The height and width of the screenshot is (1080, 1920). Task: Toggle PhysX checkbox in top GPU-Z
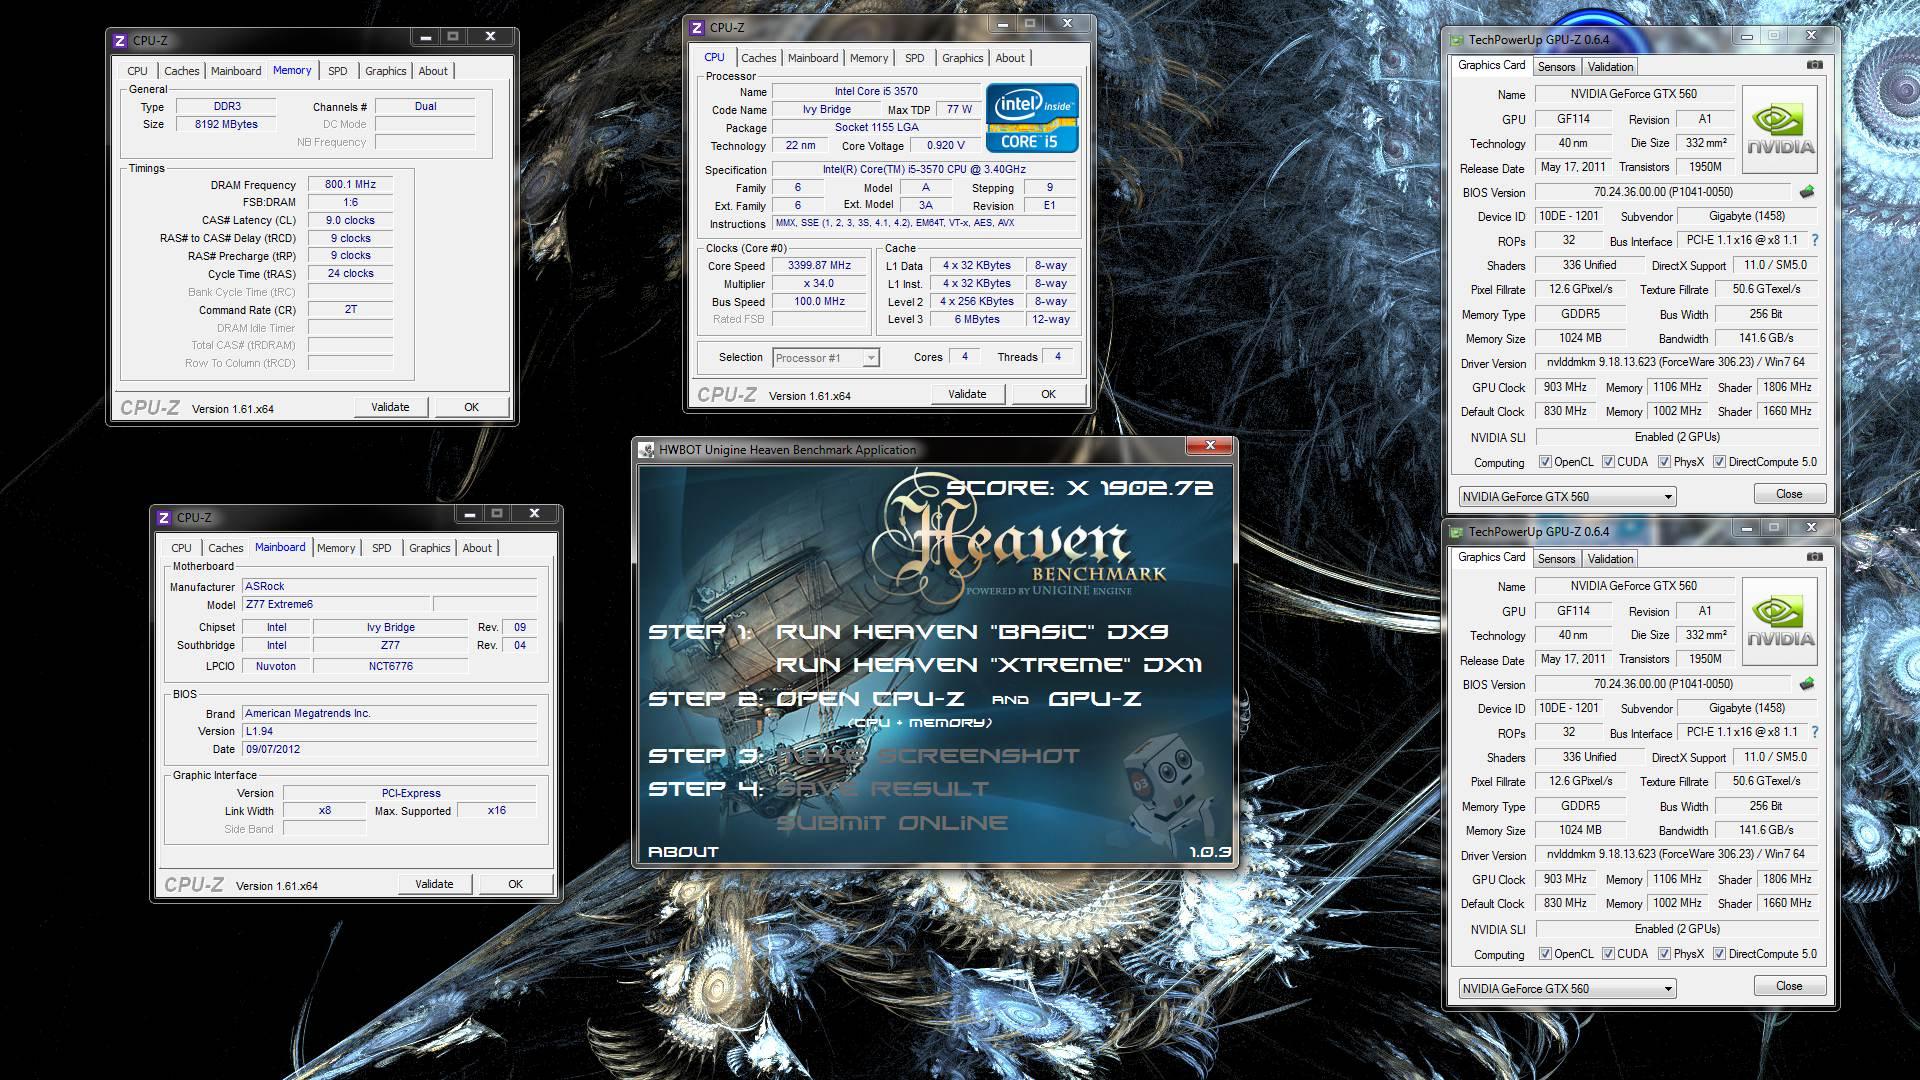click(x=1664, y=462)
